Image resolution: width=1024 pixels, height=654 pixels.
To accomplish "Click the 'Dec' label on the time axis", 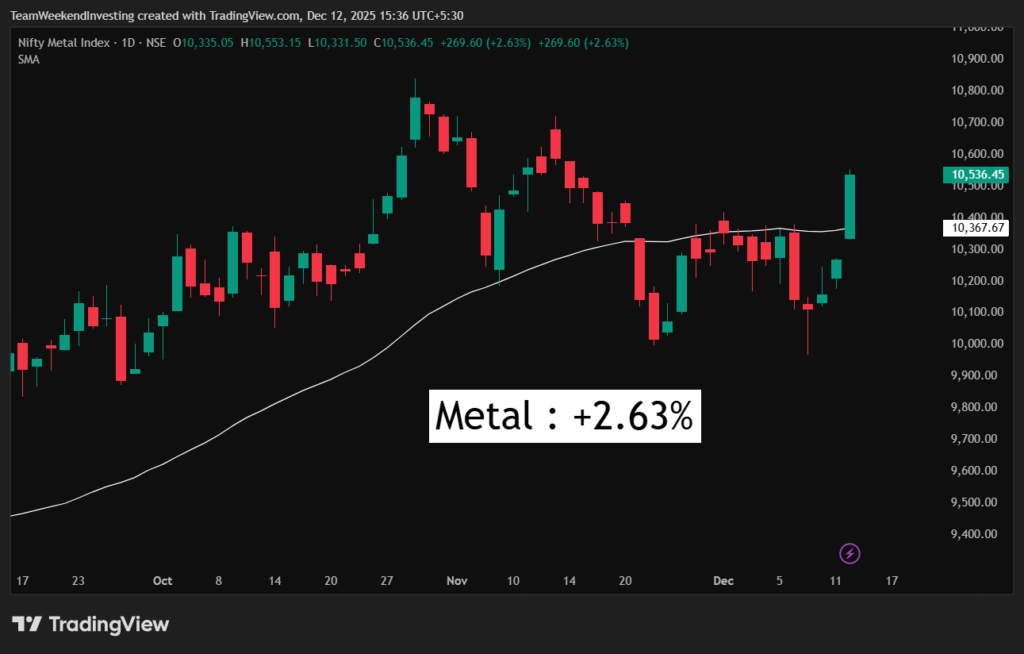I will tap(722, 581).
